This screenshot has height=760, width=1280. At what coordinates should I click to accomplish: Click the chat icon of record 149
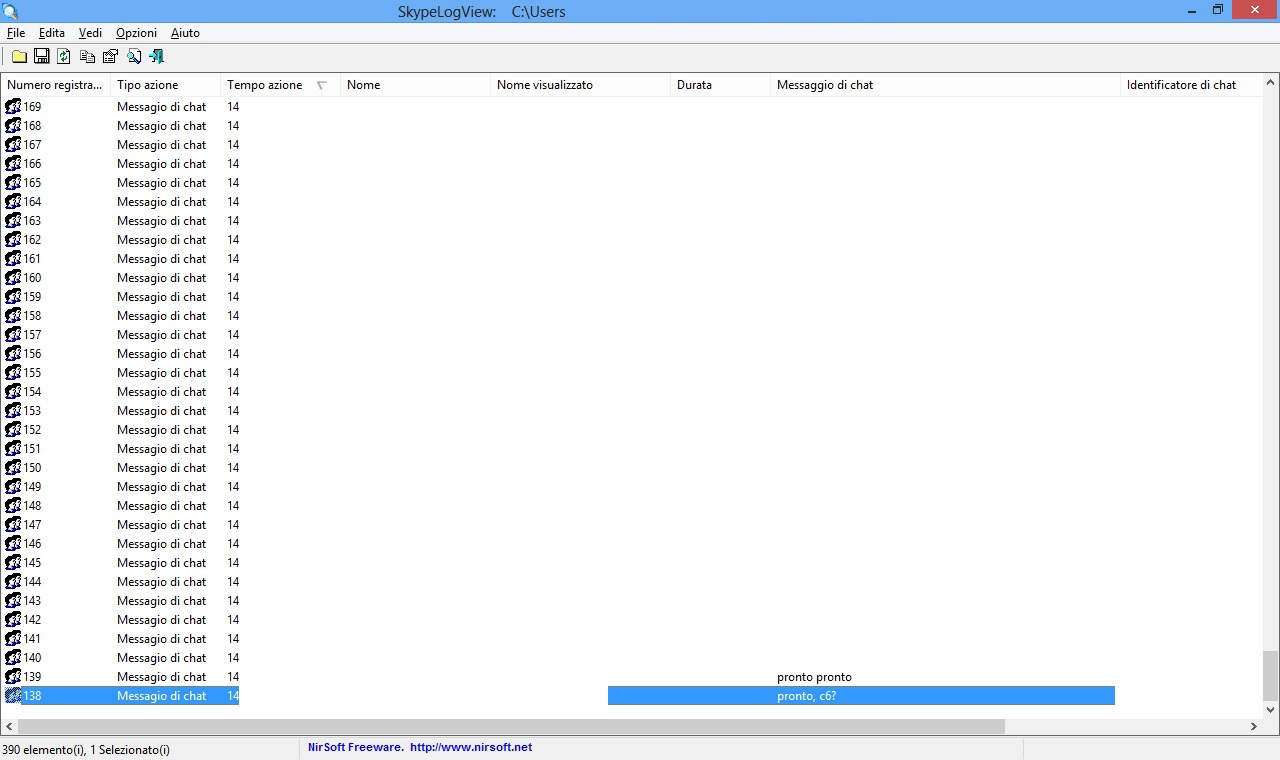click(13, 486)
